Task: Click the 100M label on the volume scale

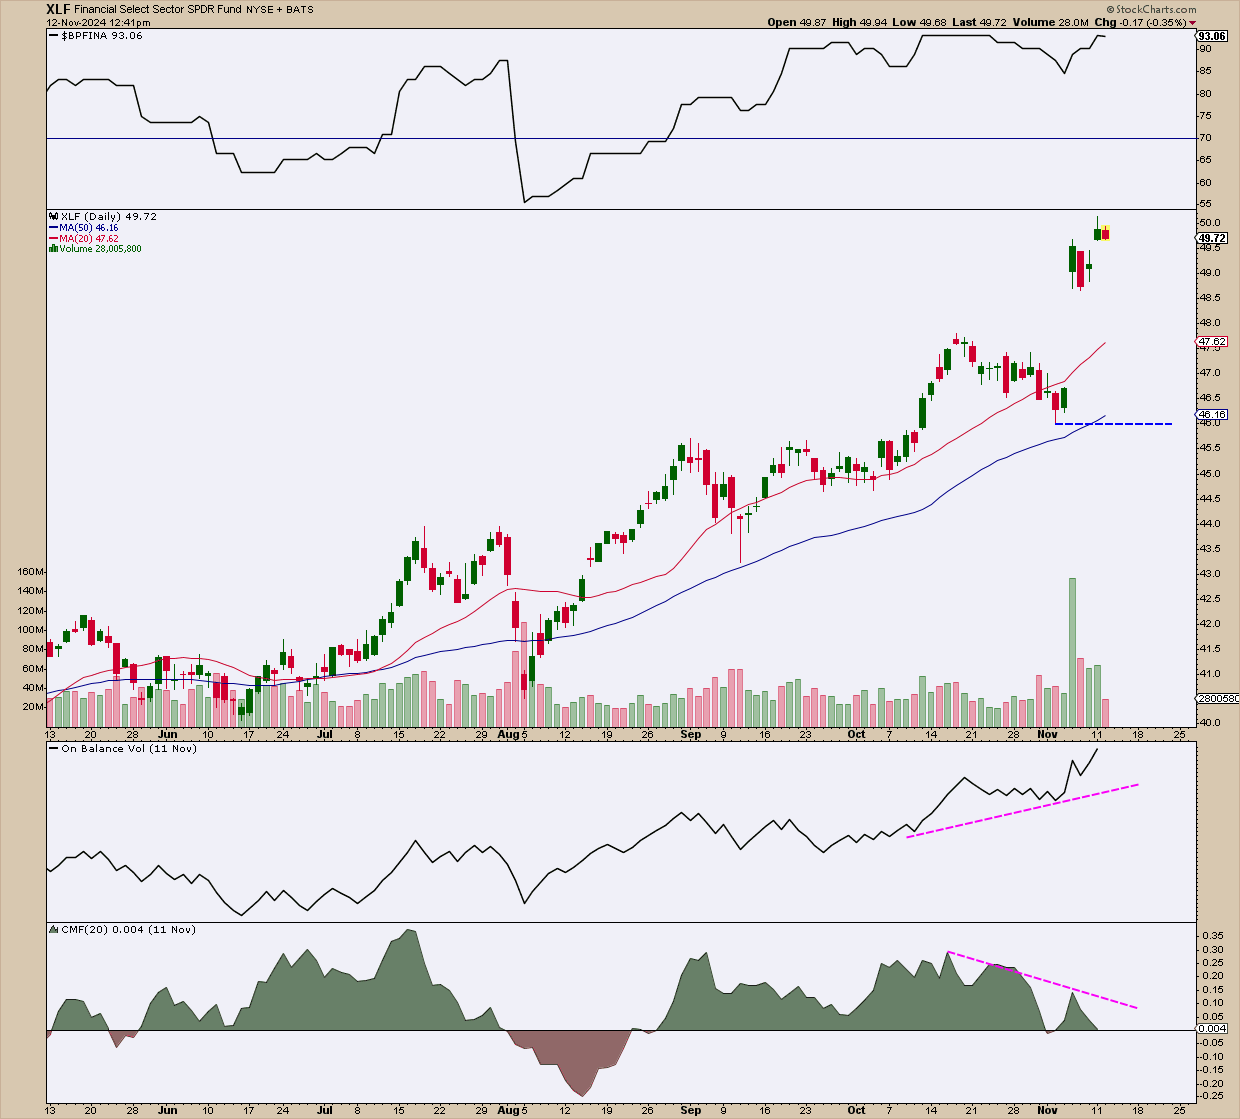Action: 31,630
